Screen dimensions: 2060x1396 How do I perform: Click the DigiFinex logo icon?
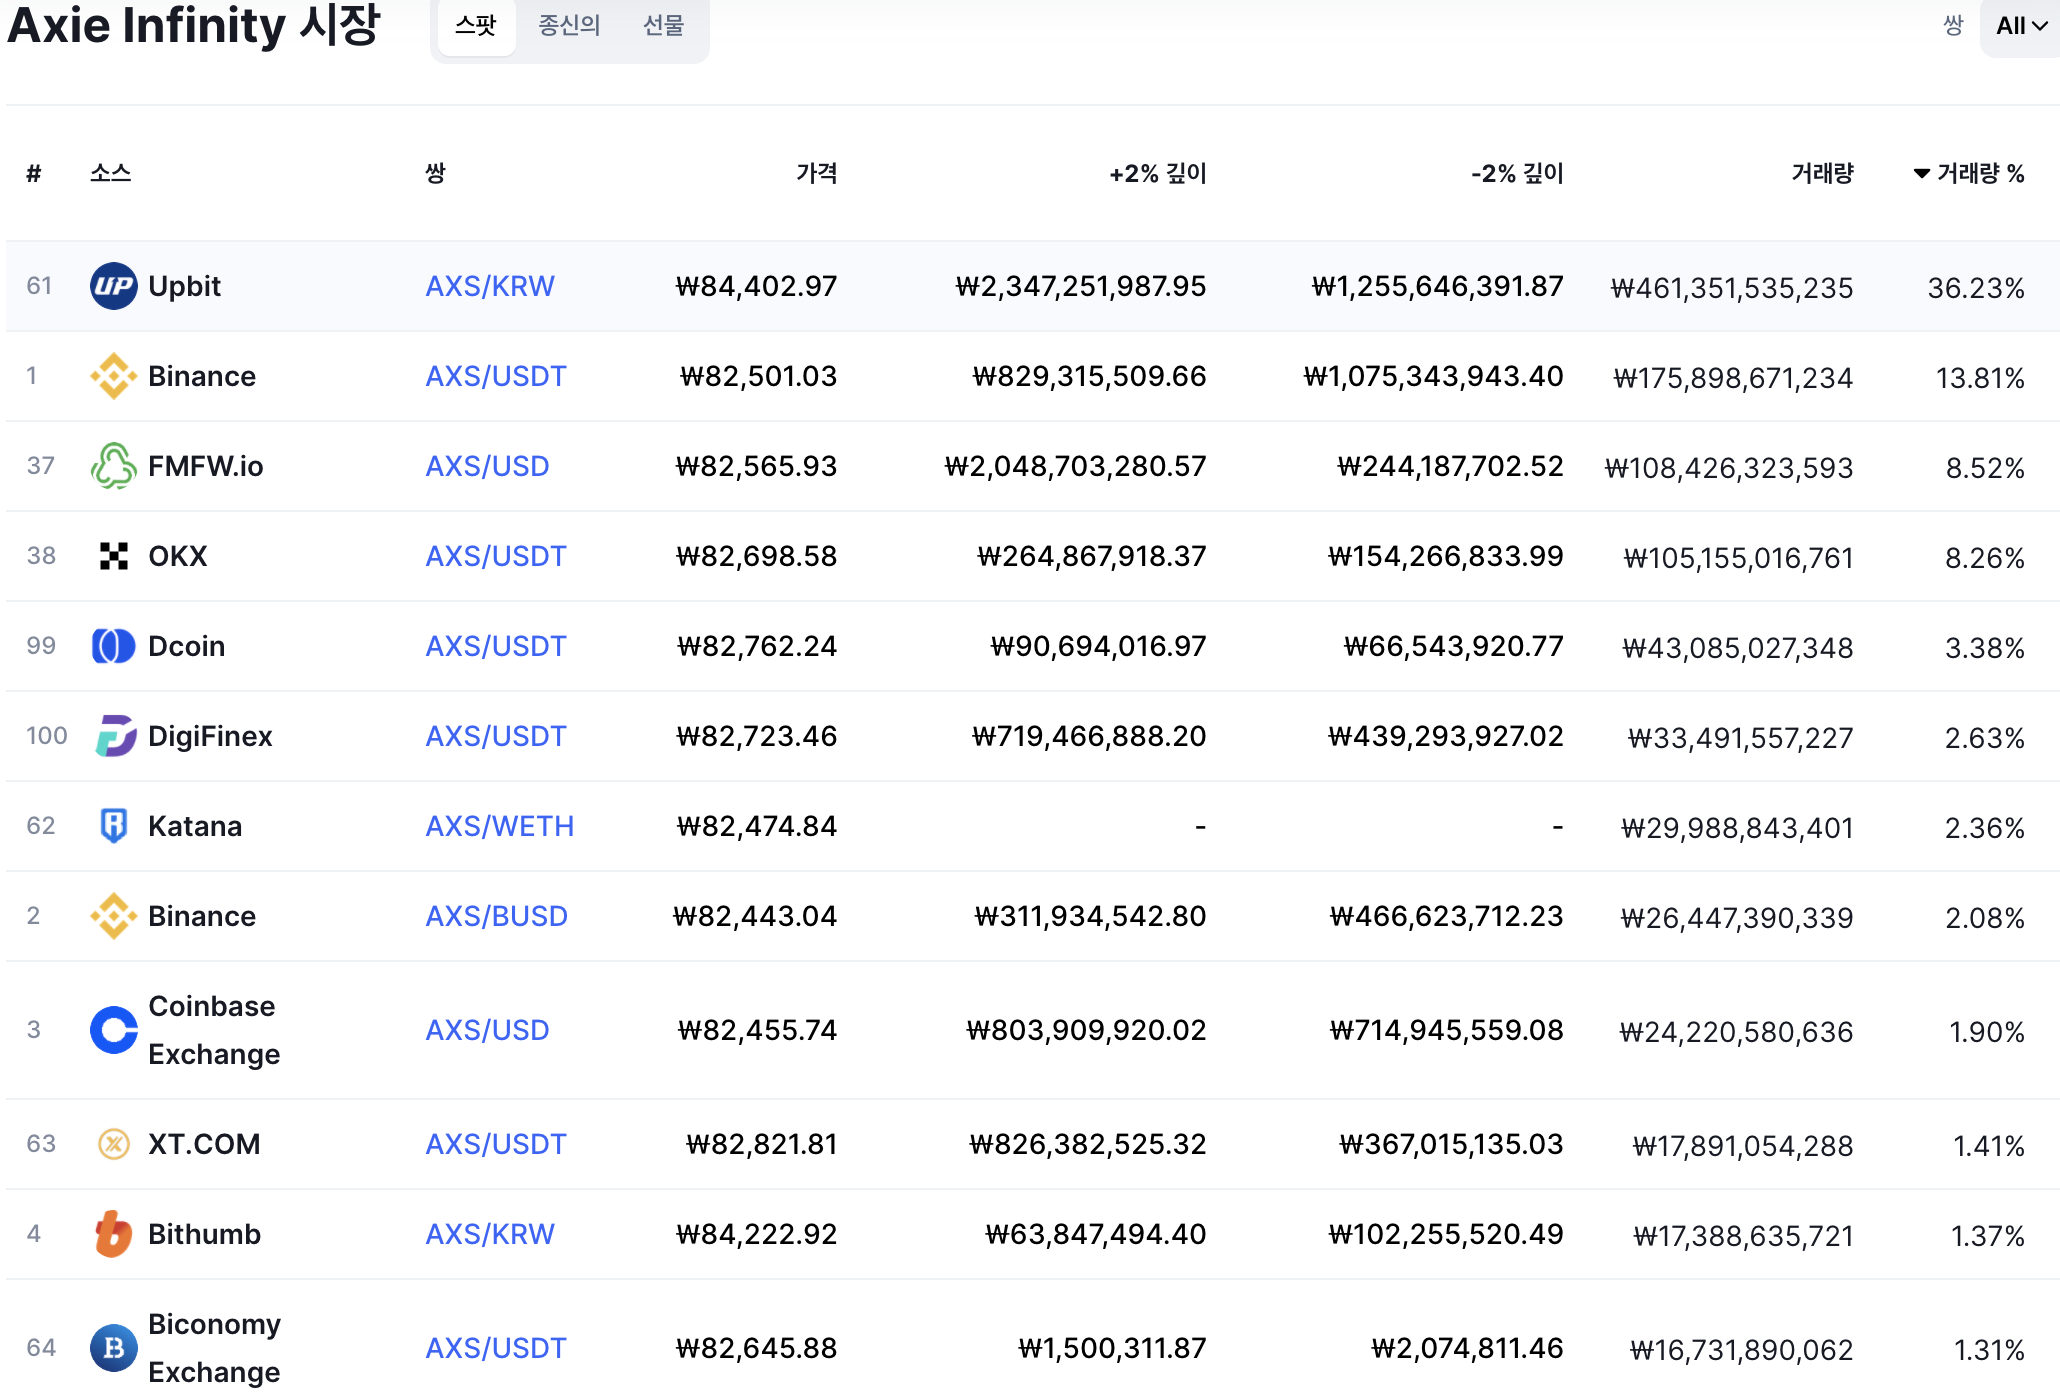click(x=113, y=736)
